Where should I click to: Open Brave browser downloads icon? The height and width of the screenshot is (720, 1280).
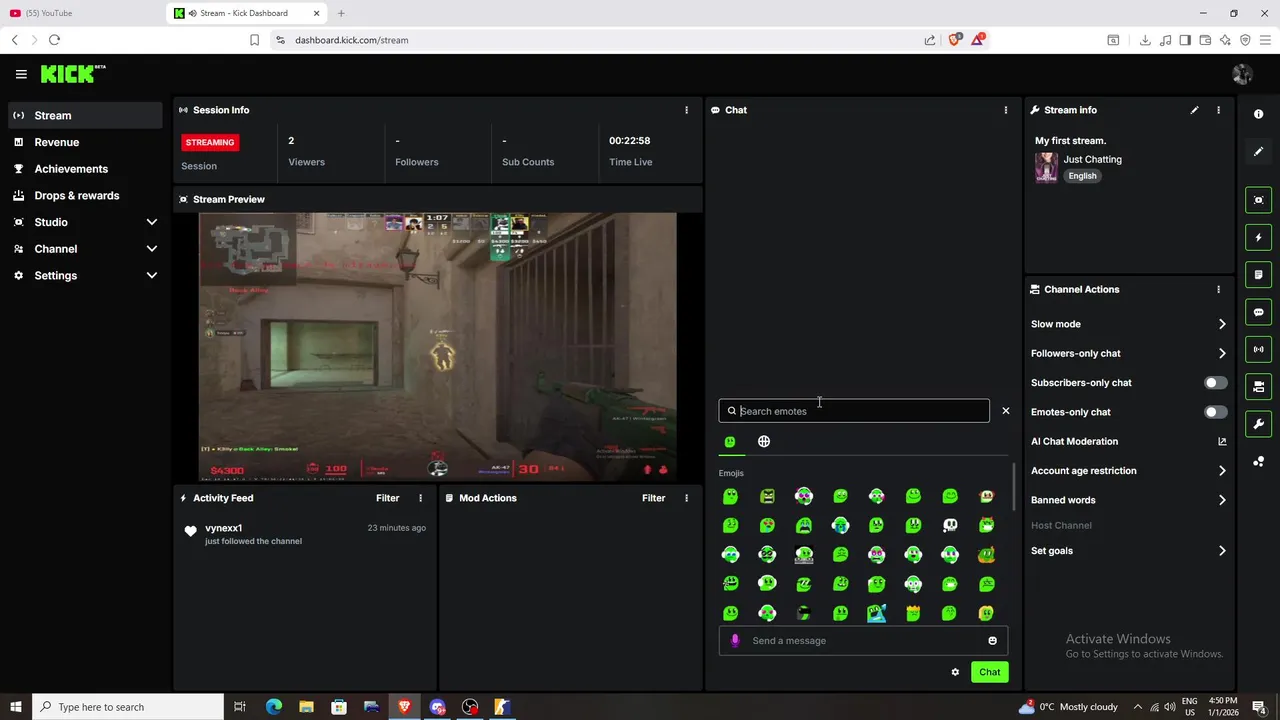1145,40
